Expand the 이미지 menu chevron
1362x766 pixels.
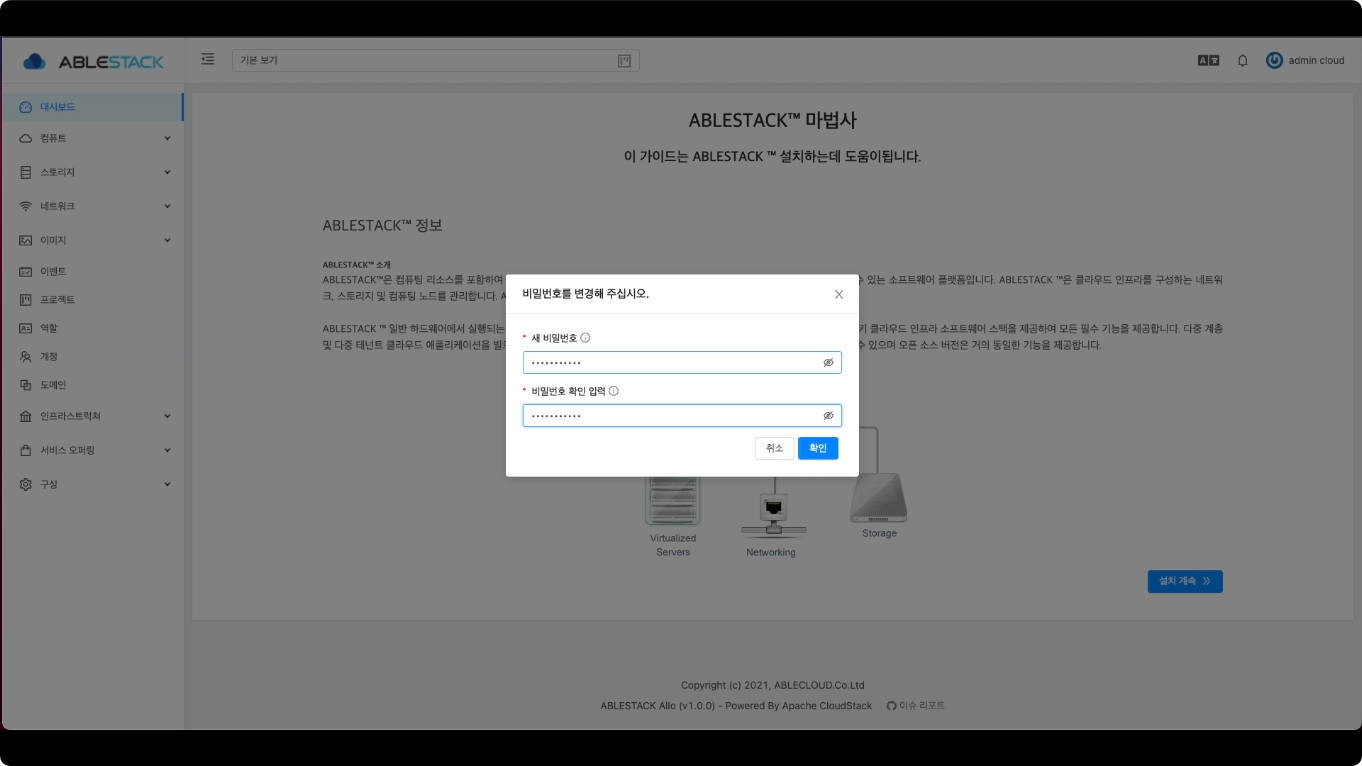(167, 240)
